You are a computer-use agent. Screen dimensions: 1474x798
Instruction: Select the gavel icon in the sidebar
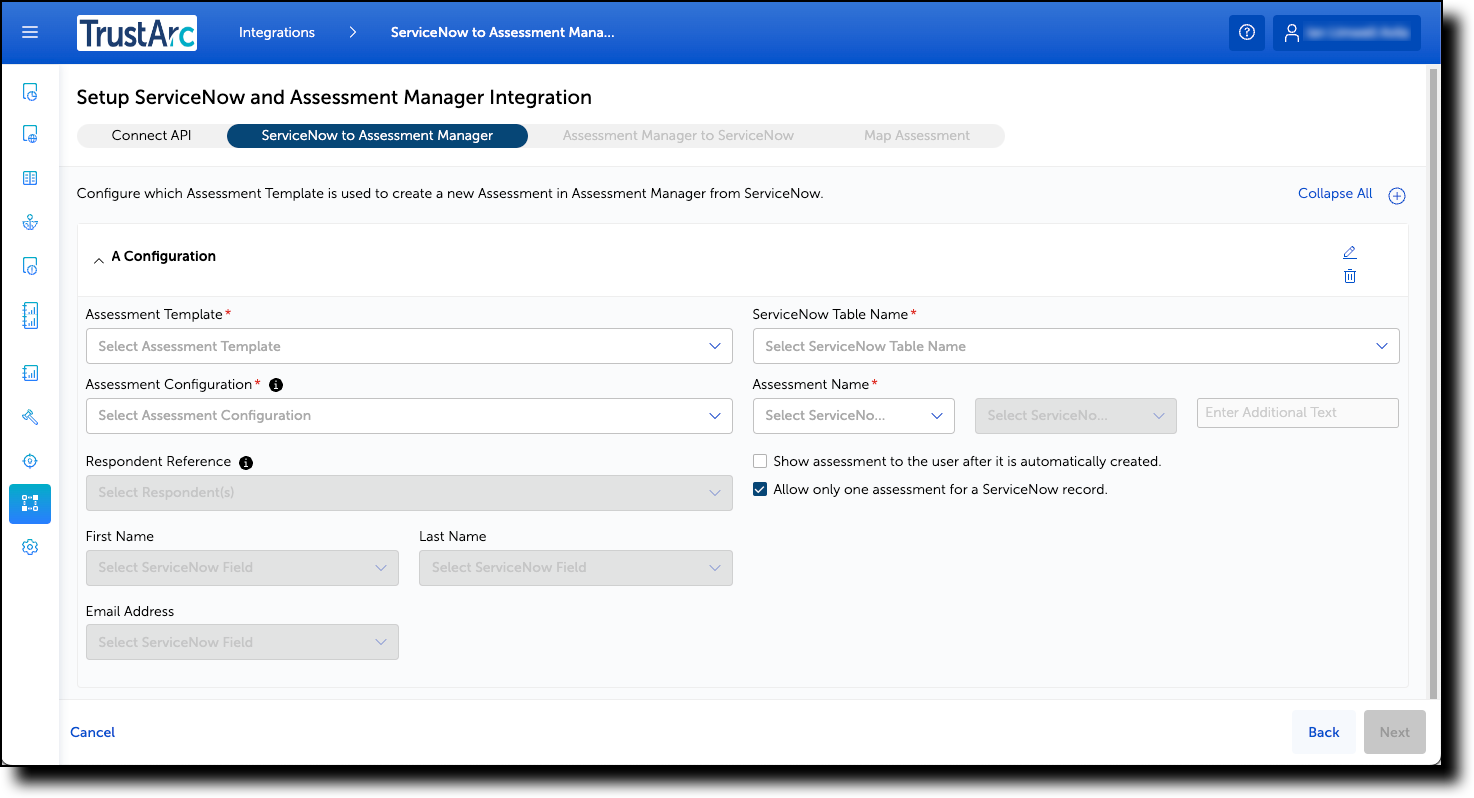click(x=30, y=417)
